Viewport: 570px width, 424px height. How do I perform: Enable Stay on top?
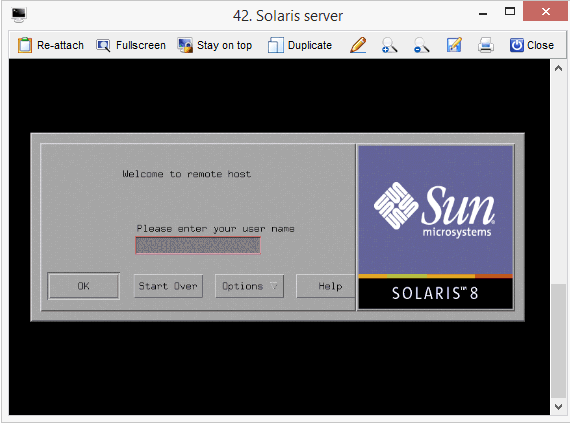point(214,45)
